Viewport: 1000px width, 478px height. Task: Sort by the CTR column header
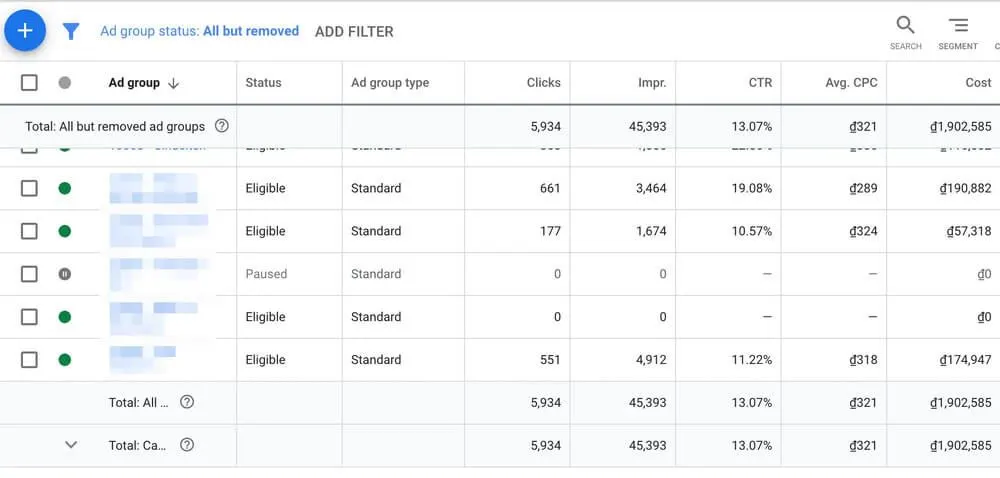pyautogui.click(x=760, y=83)
